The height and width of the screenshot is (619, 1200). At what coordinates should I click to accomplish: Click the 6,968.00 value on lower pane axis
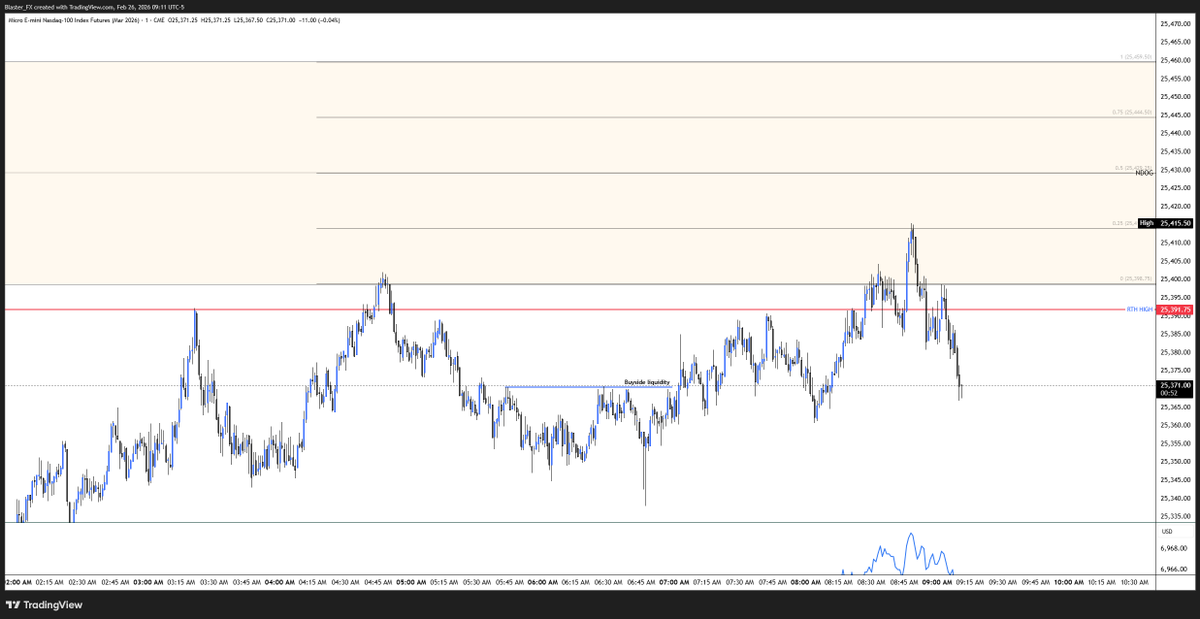coord(1176,548)
